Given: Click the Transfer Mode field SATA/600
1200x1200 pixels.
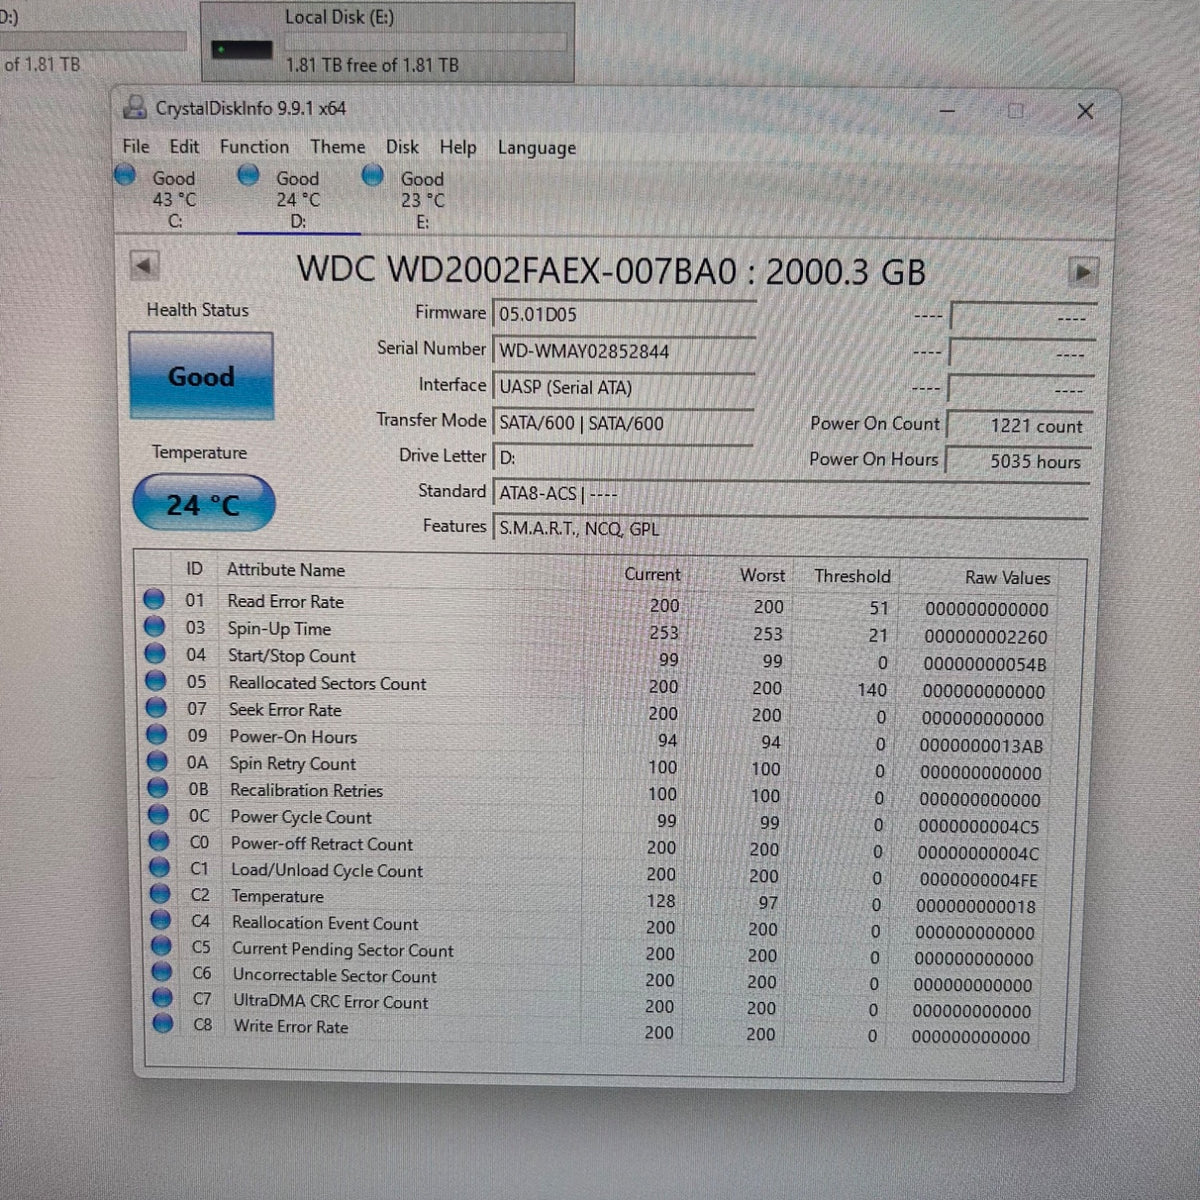Looking at the screenshot, I should pos(622,423).
